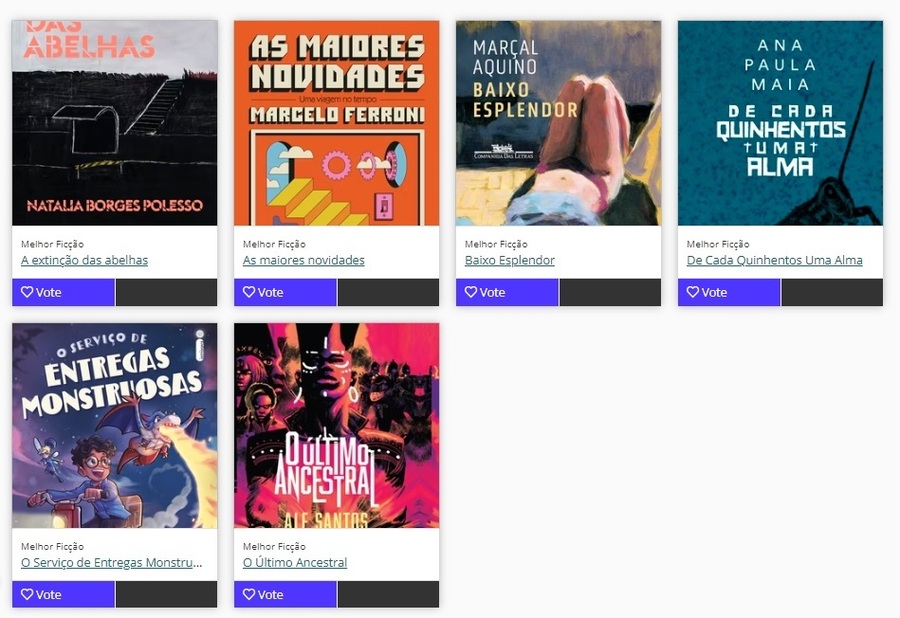Click heart icon under O Serviço de Entregas Monstruosas

coord(27,594)
